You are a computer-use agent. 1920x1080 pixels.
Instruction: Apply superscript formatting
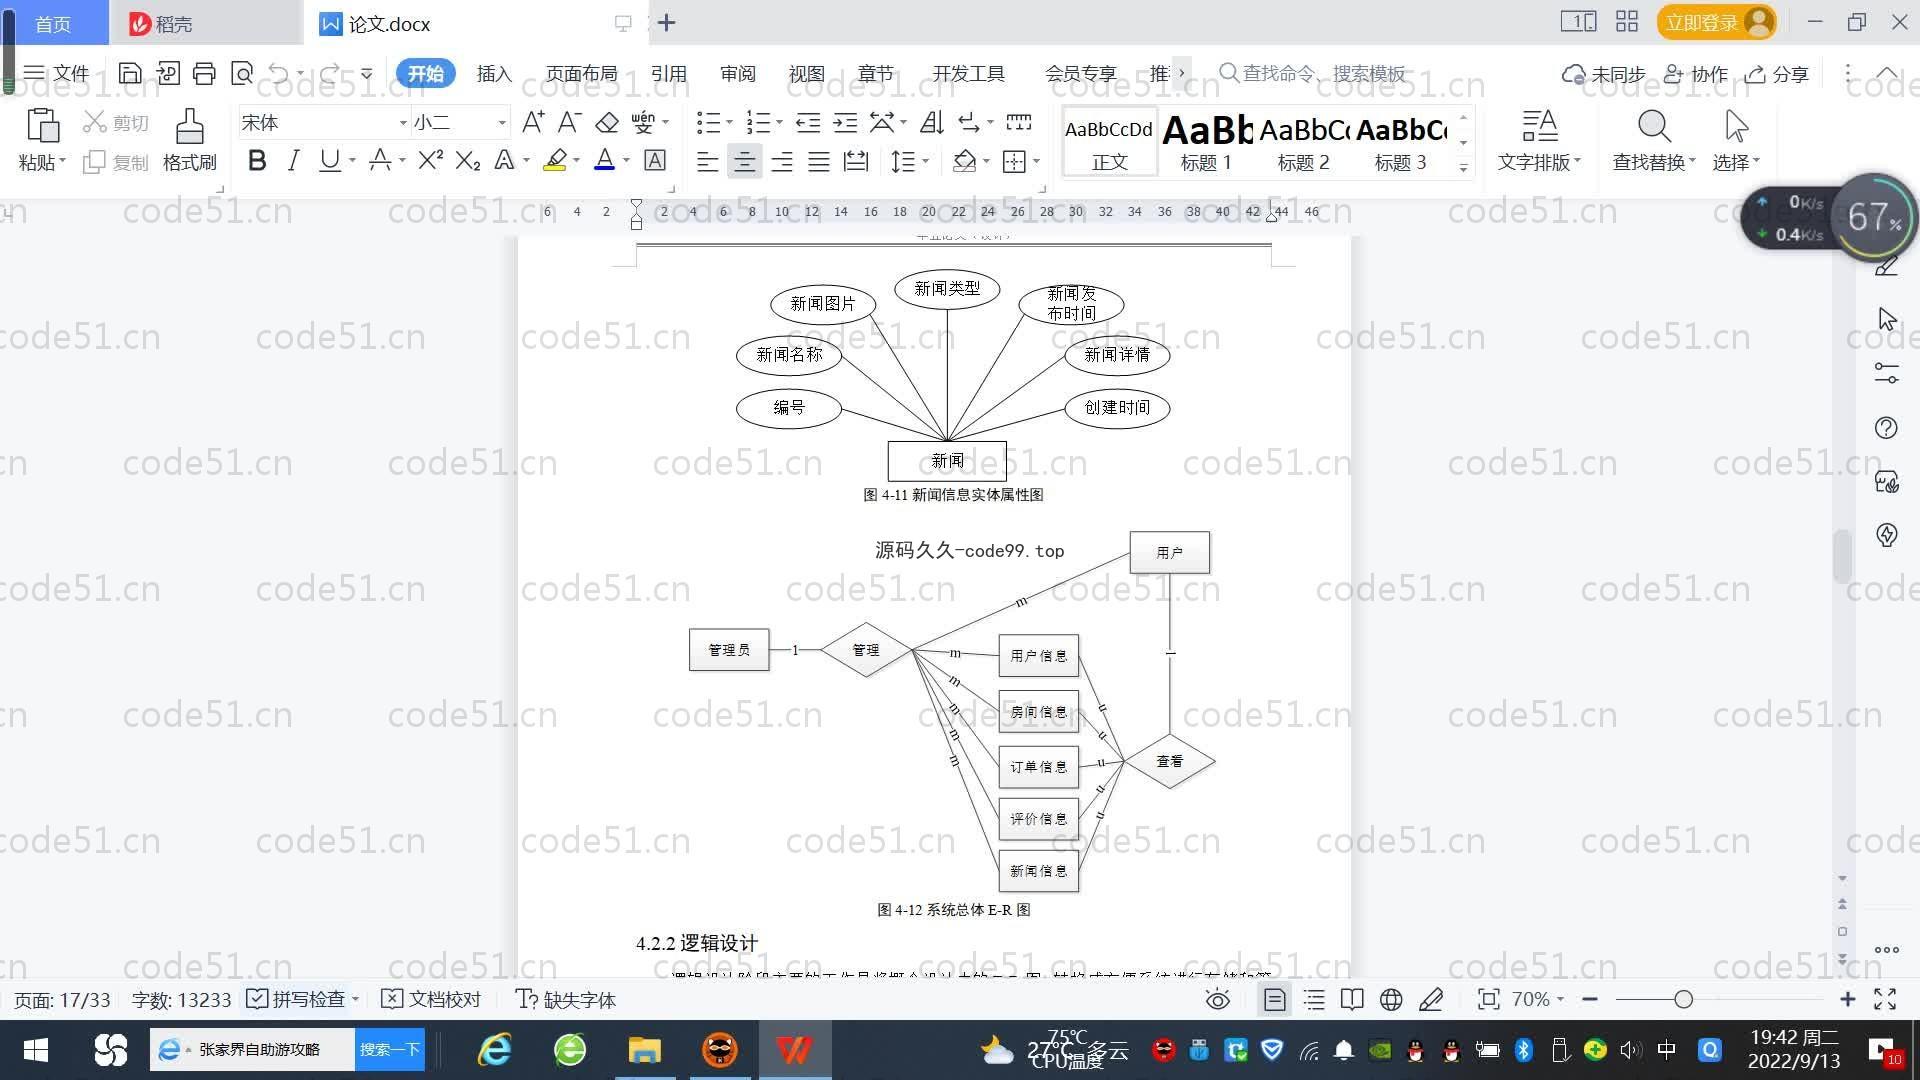tap(430, 160)
